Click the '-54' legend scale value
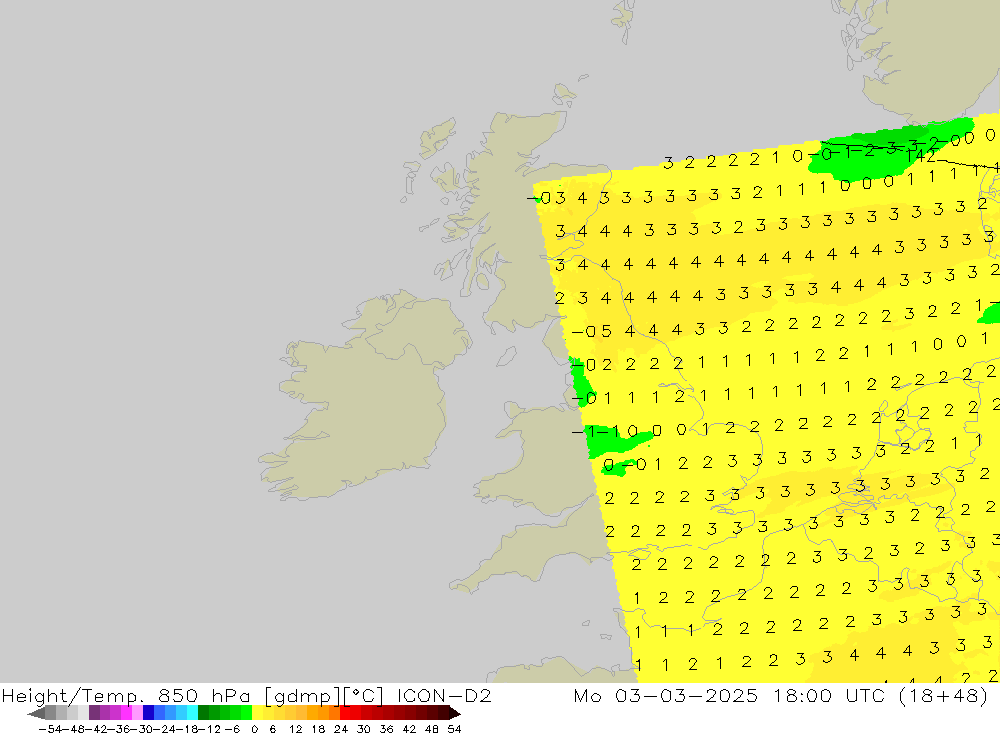Viewport: 1000px width, 733px height. pyautogui.click(x=49, y=729)
